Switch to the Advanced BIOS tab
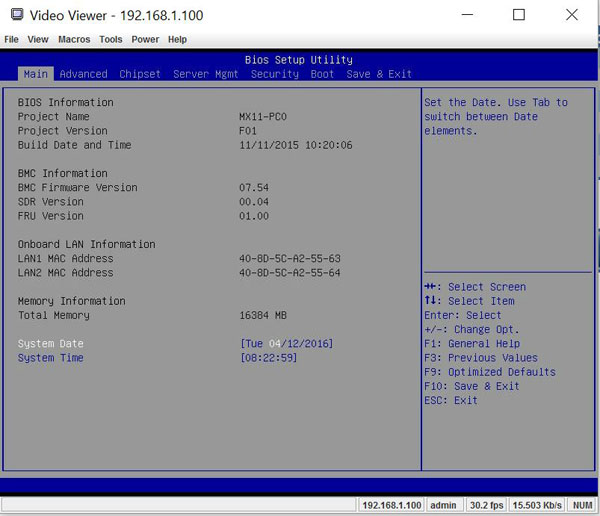 [83, 74]
